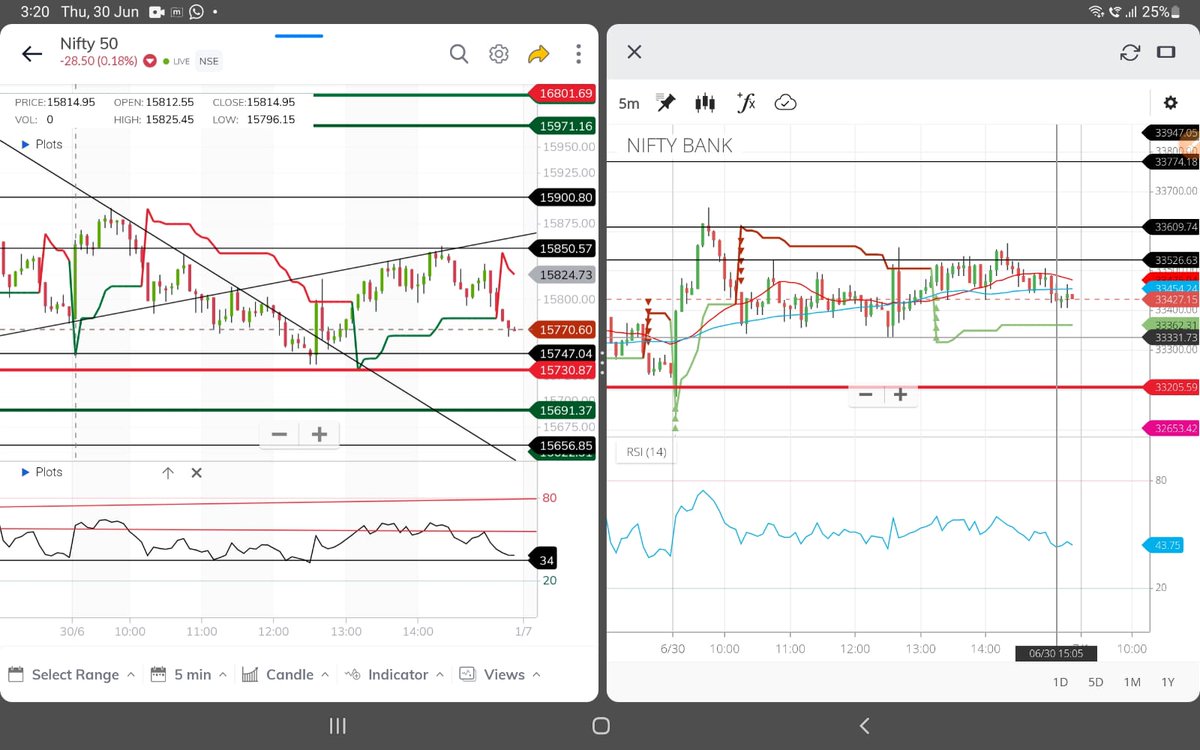The image size is (1200, 750).
Task: Click the 15850.57 price level label
Action: [565, 249]
